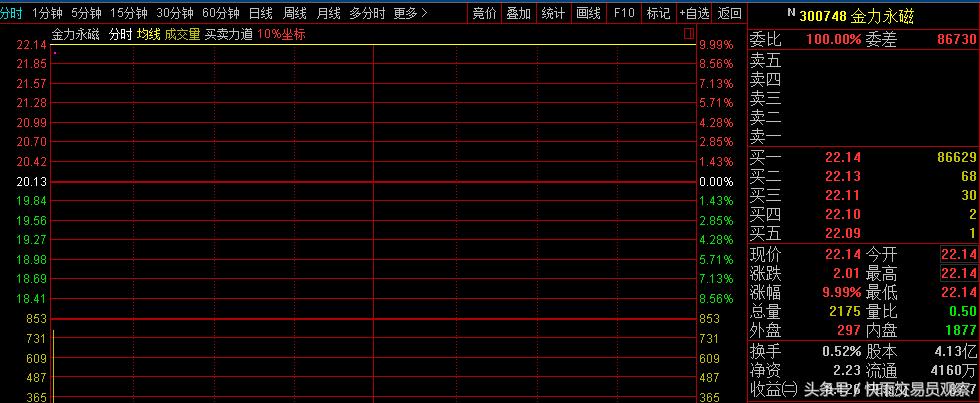Screen dimensions: 980x403
Task: Click the 9.99% right axis label
Action: tap(716, 45)
